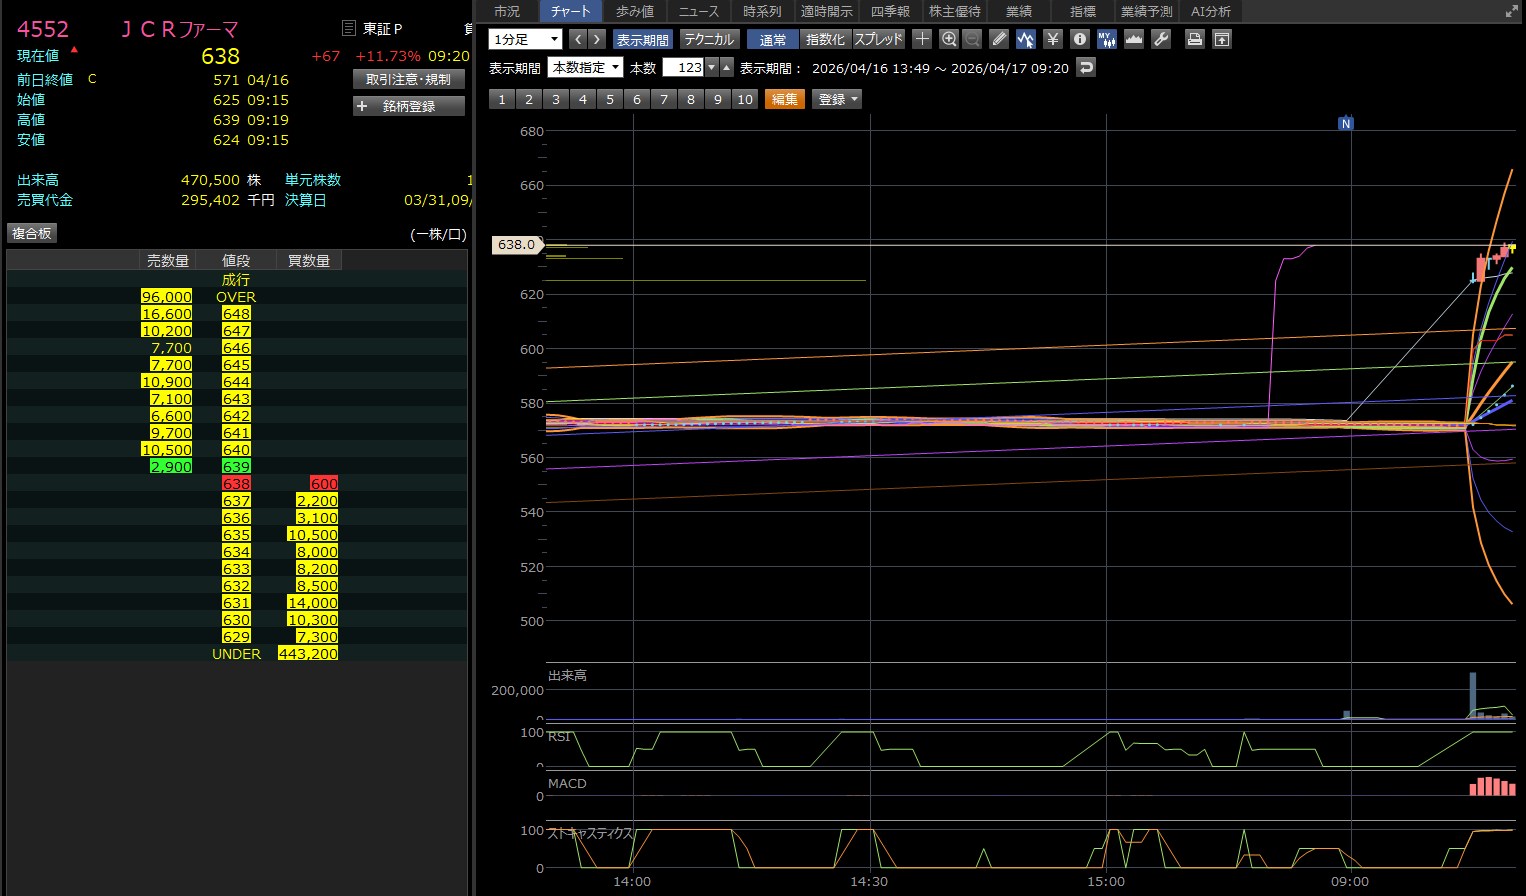Toggle the 指数化 indexed chart mode

click(825, 39)
